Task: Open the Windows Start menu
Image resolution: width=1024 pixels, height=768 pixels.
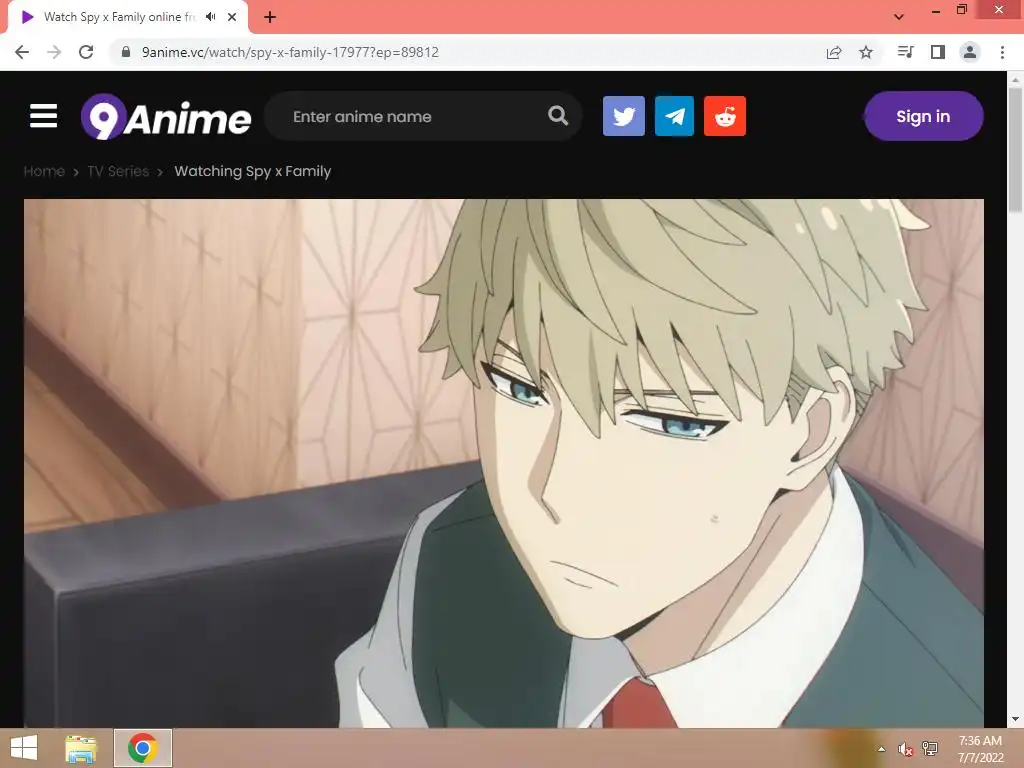Action: click(24, 748)
